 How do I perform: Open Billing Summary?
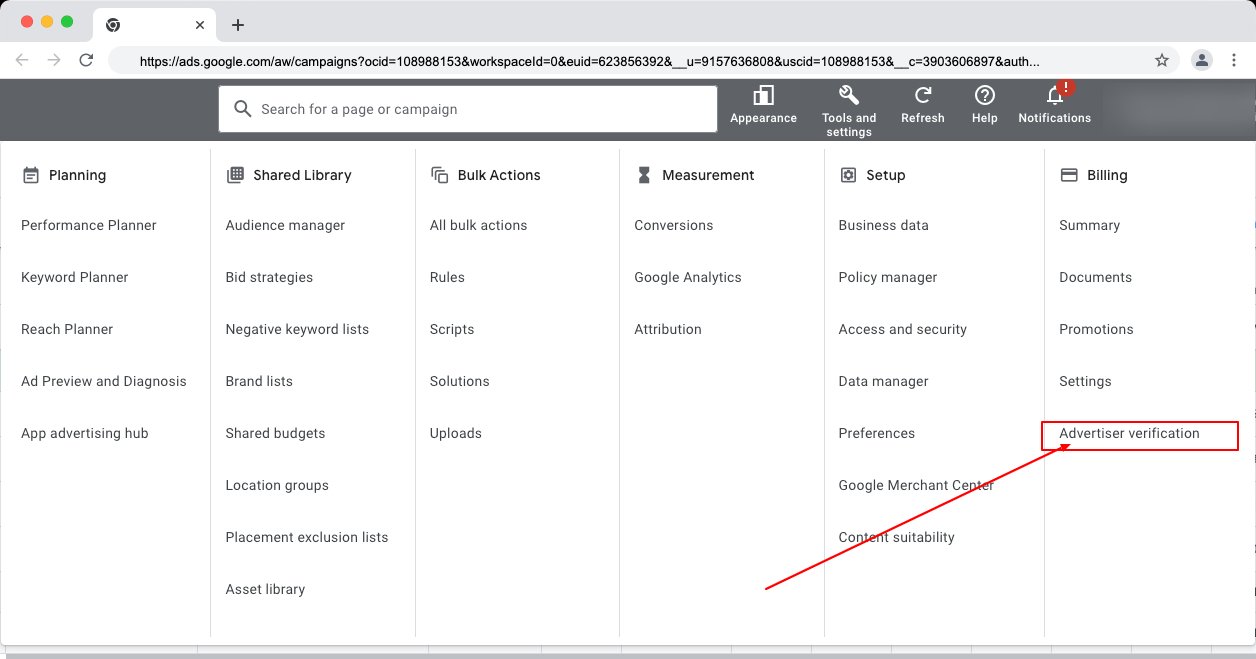coord(1090,225)
